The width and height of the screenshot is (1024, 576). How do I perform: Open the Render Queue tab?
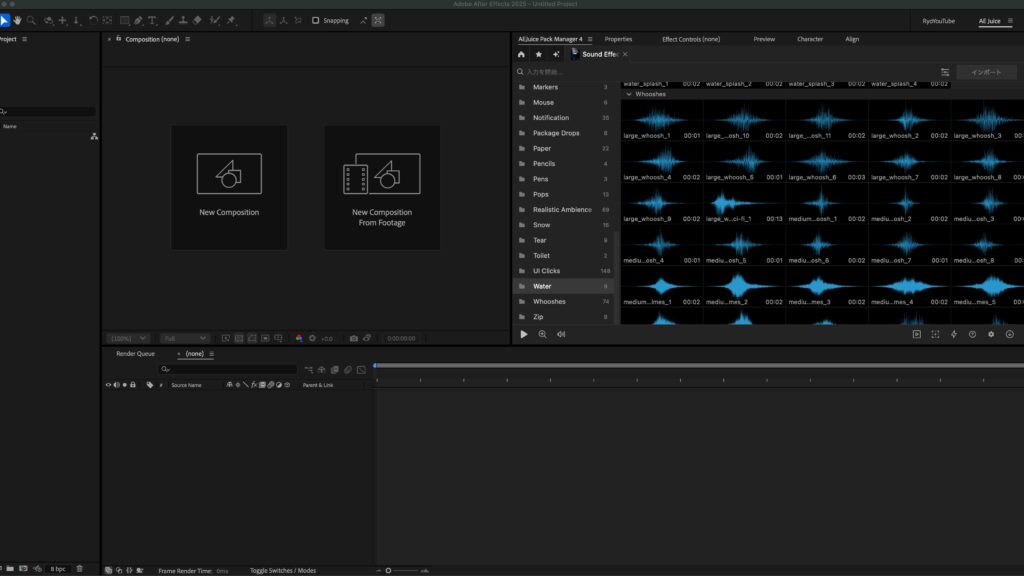point(135,353)
